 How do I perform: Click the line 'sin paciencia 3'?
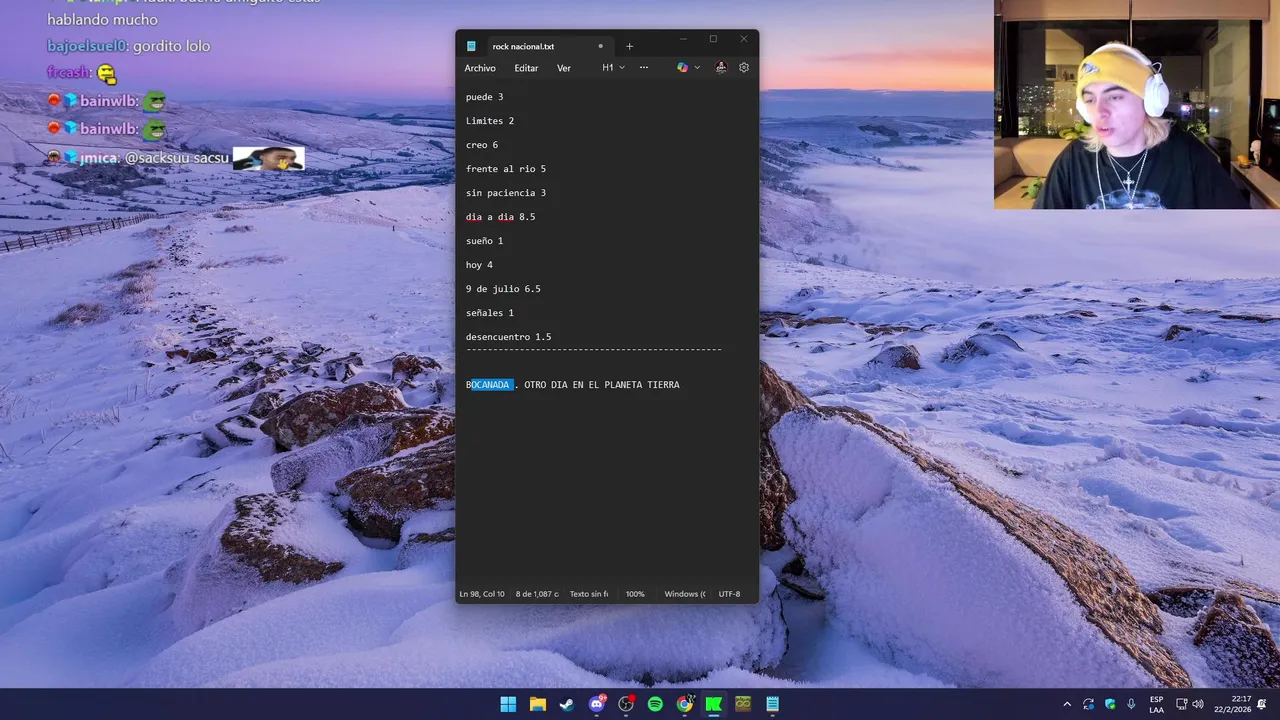point(506,193)
